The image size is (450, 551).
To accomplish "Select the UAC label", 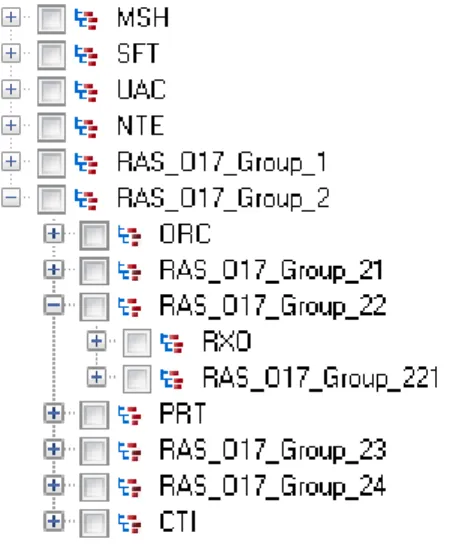I will [142, 90].
